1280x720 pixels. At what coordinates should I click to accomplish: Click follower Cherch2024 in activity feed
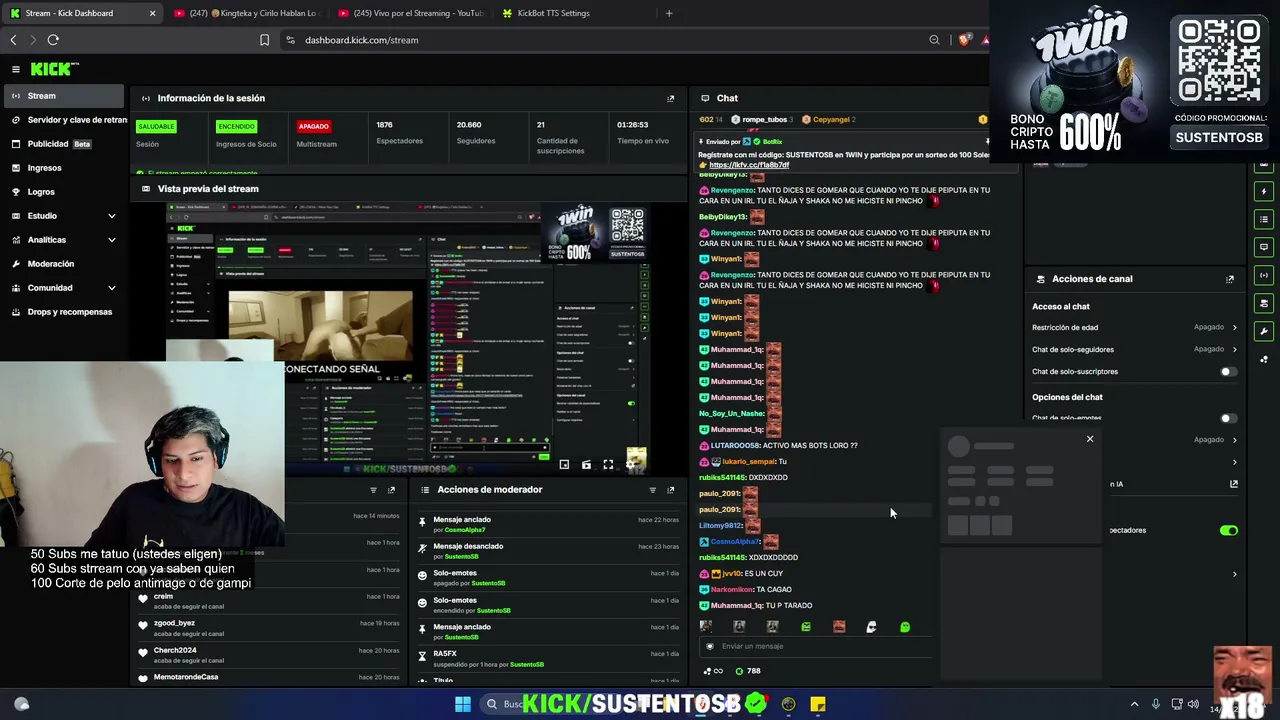175,650
